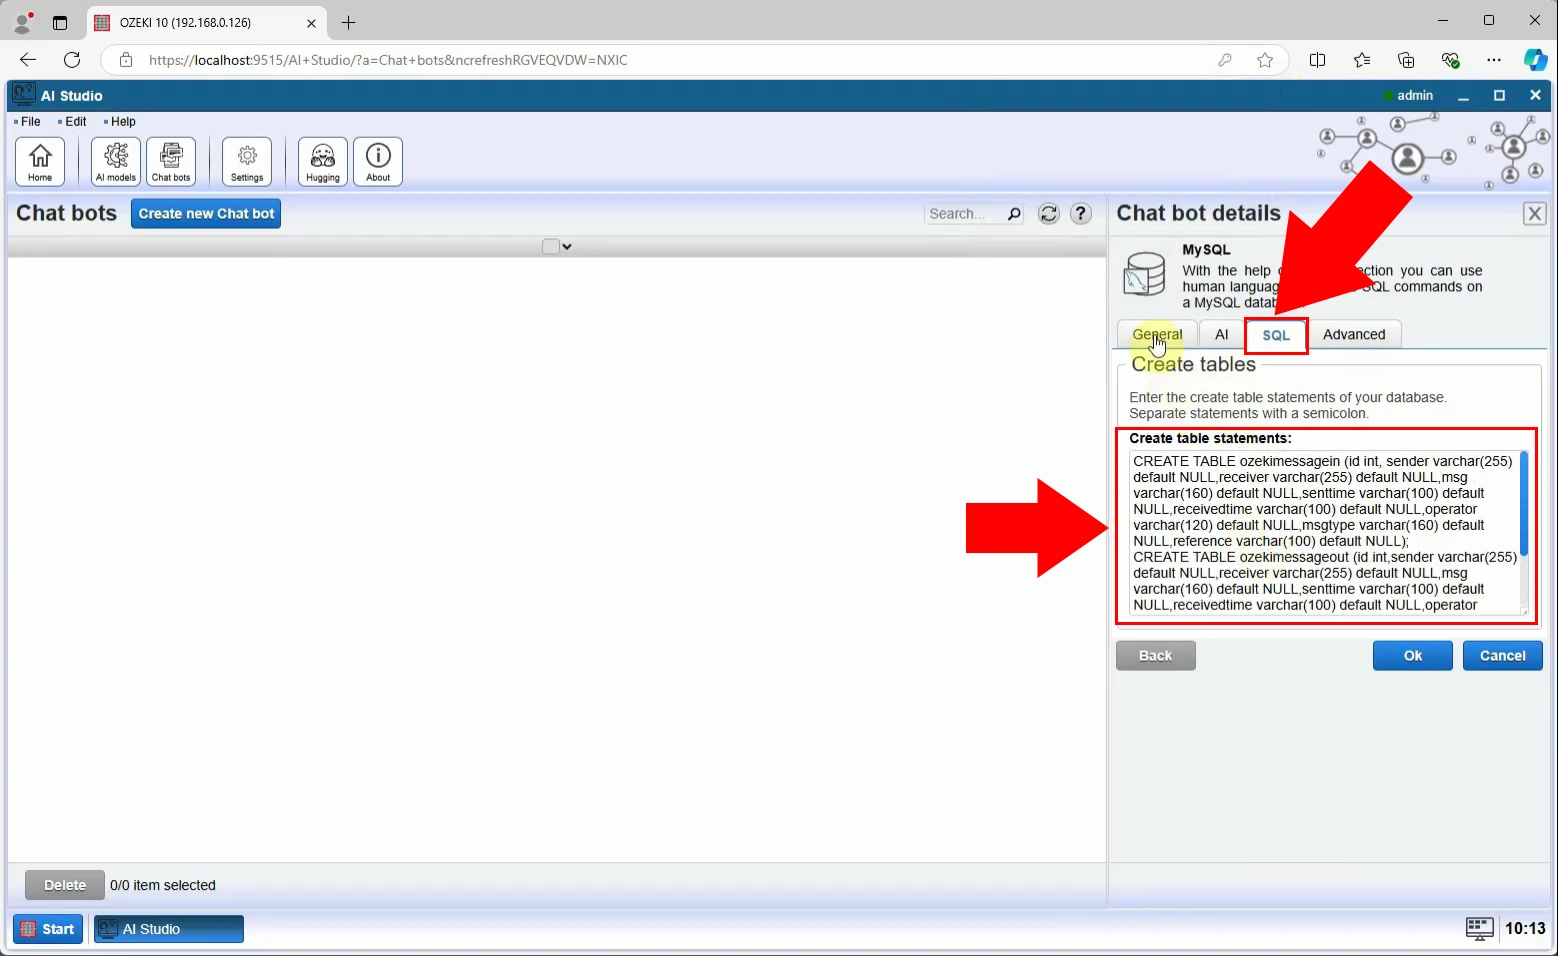
Task: Click the admin user label
Action: [x=1414, y=96]
